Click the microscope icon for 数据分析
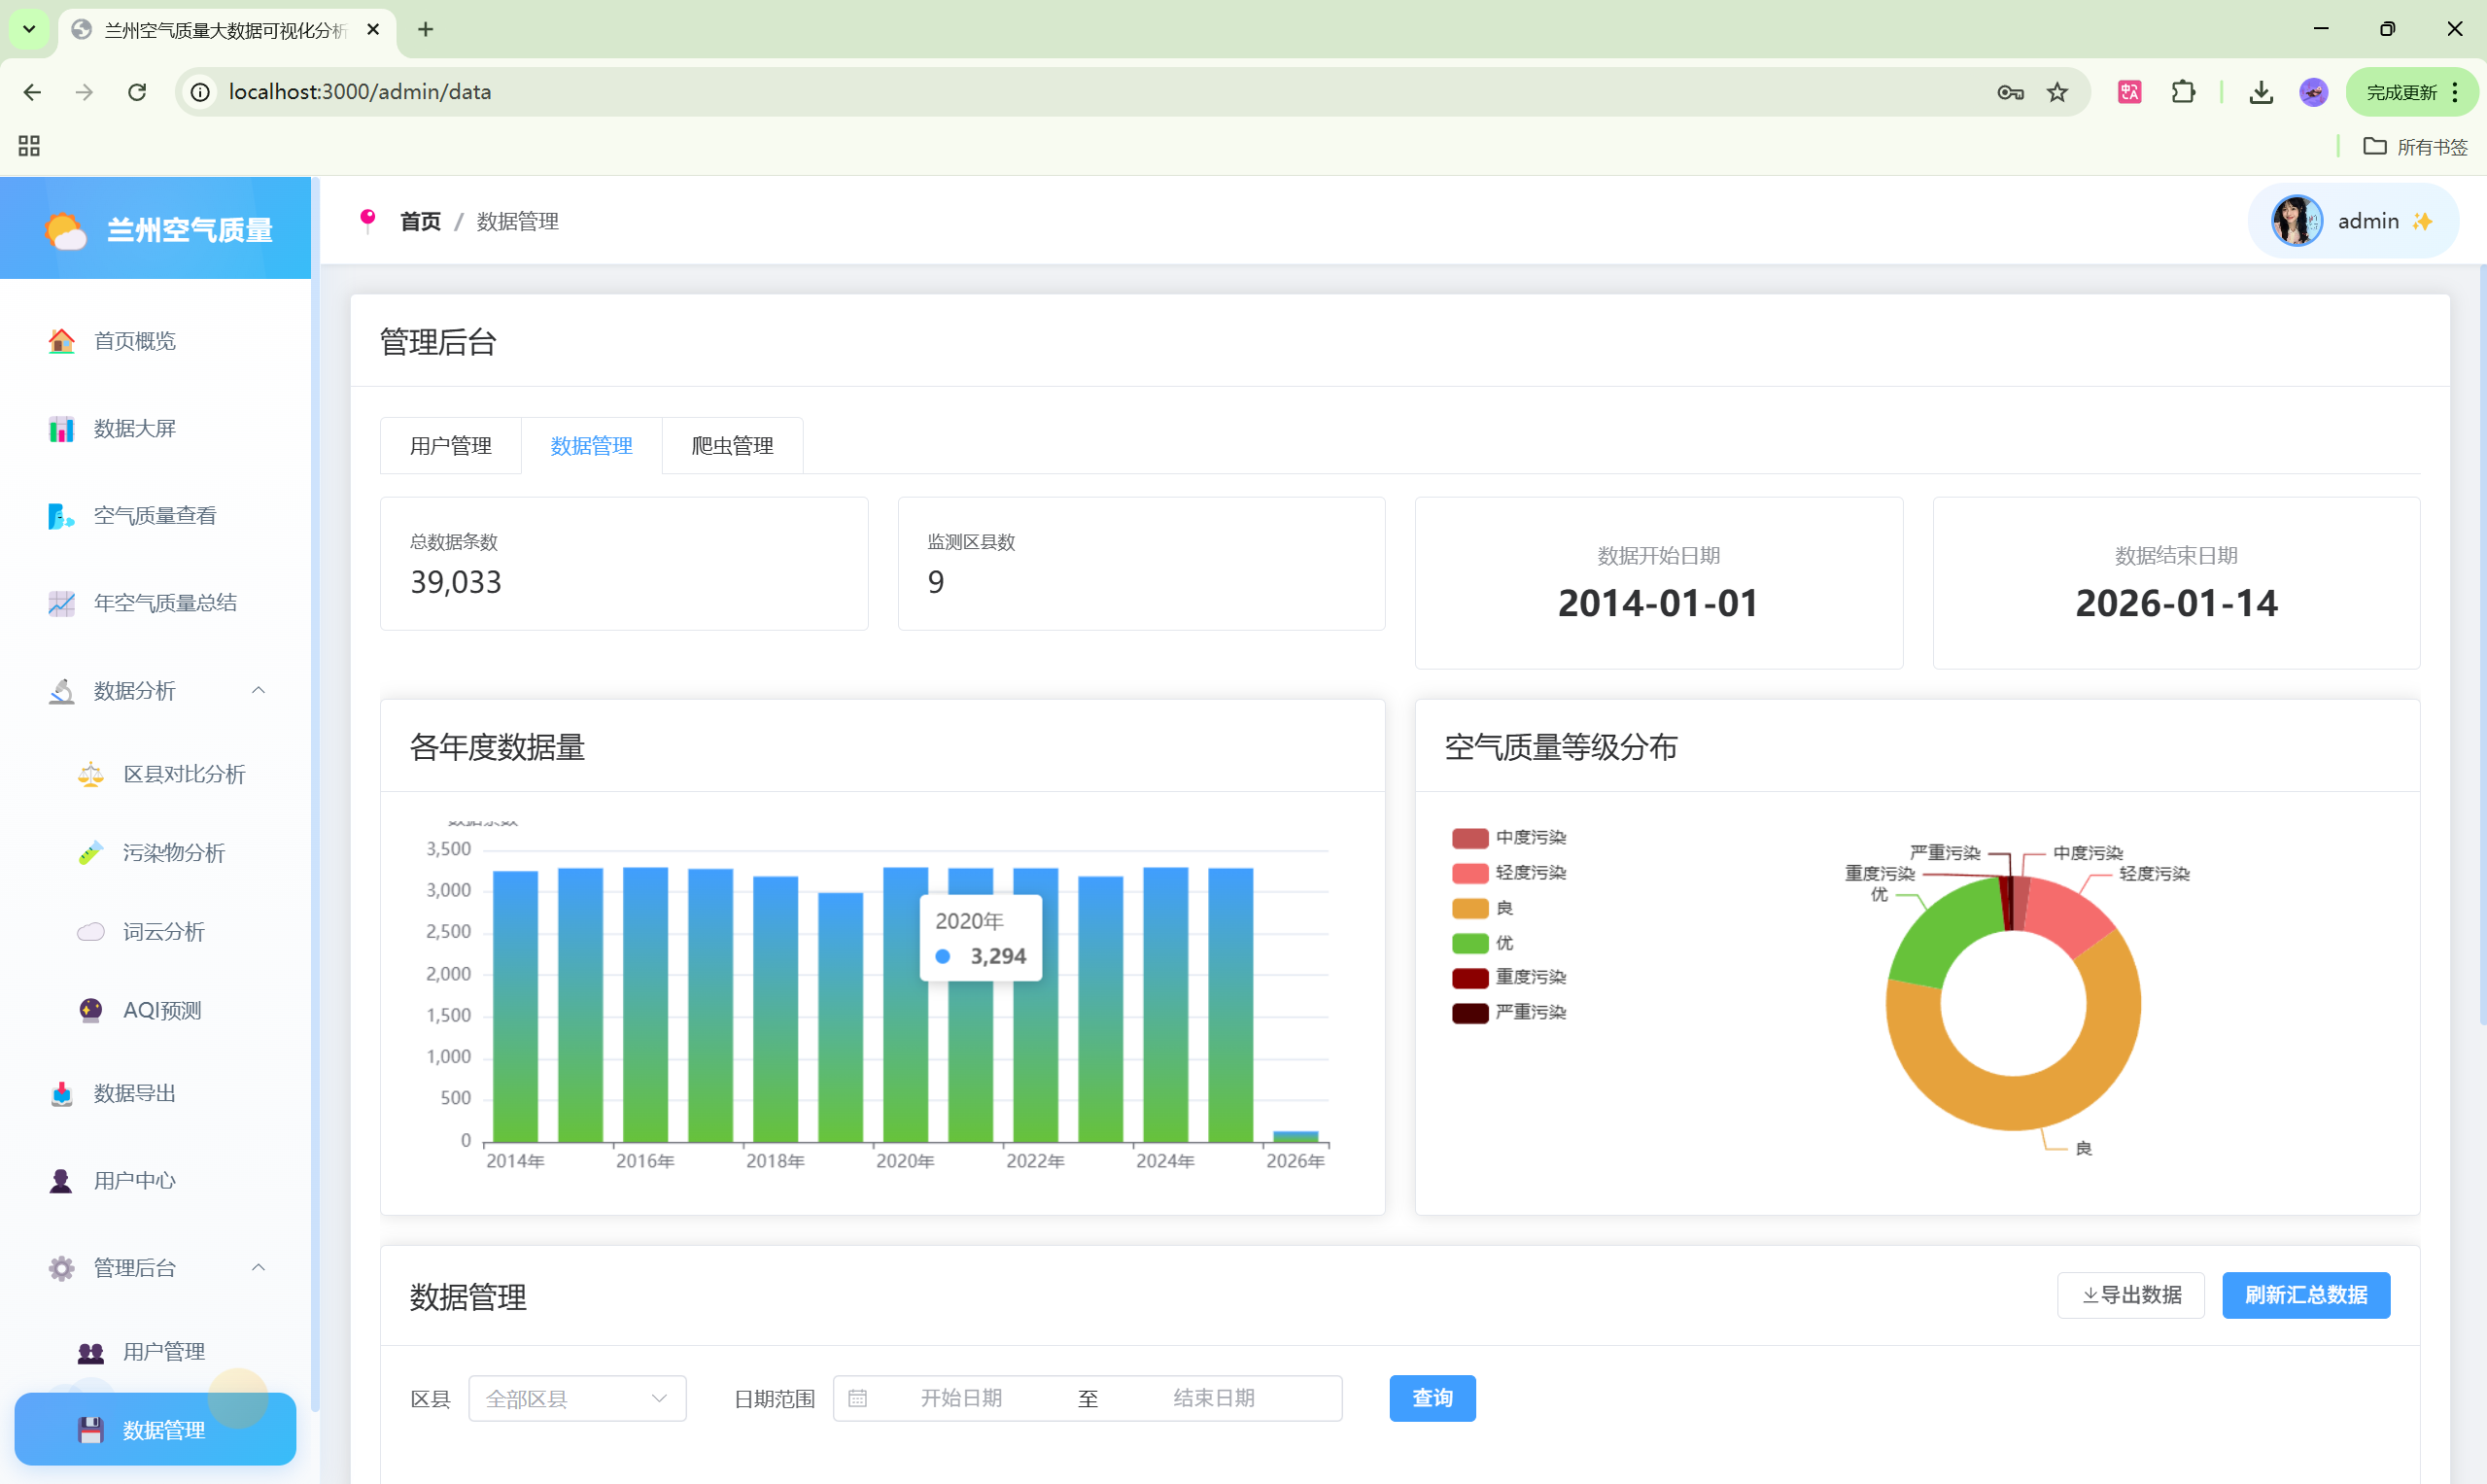 (x=61, y=691)
